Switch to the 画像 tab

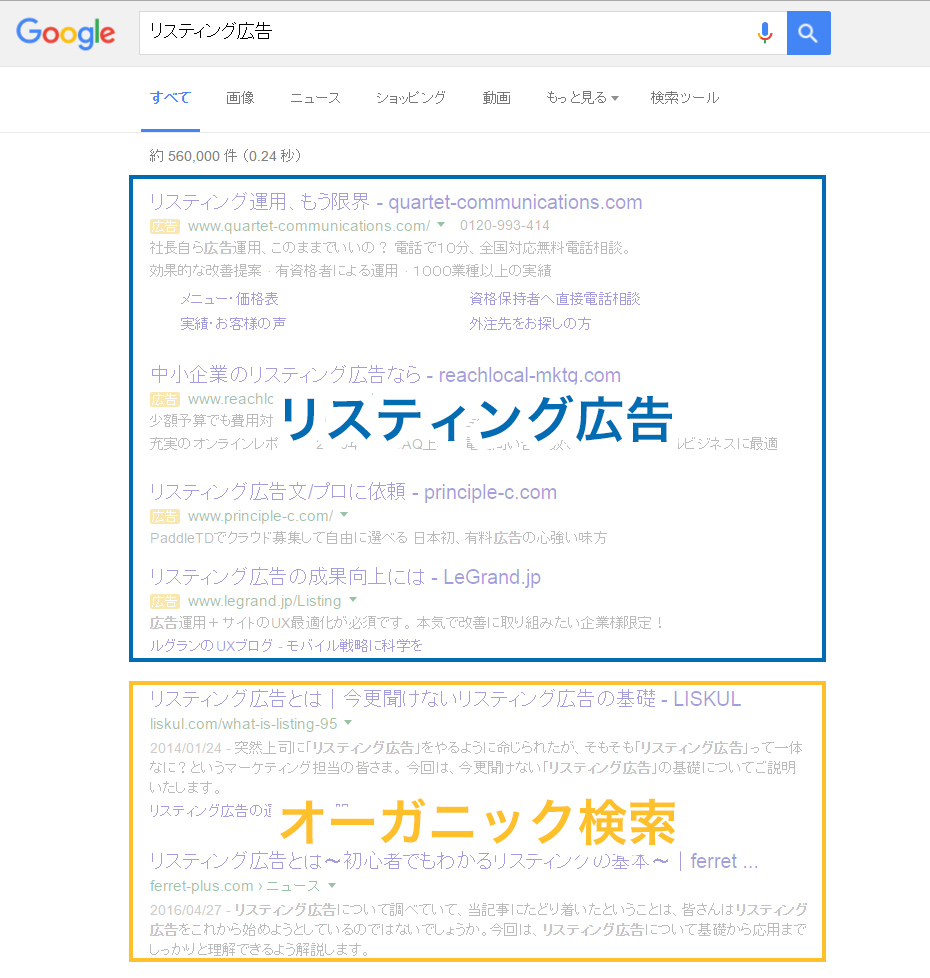coord(240,98)
